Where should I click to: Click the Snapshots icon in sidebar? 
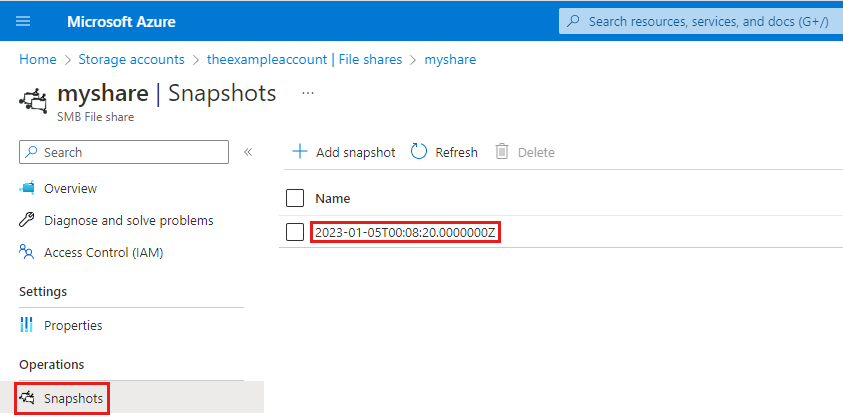click(27, 398)
